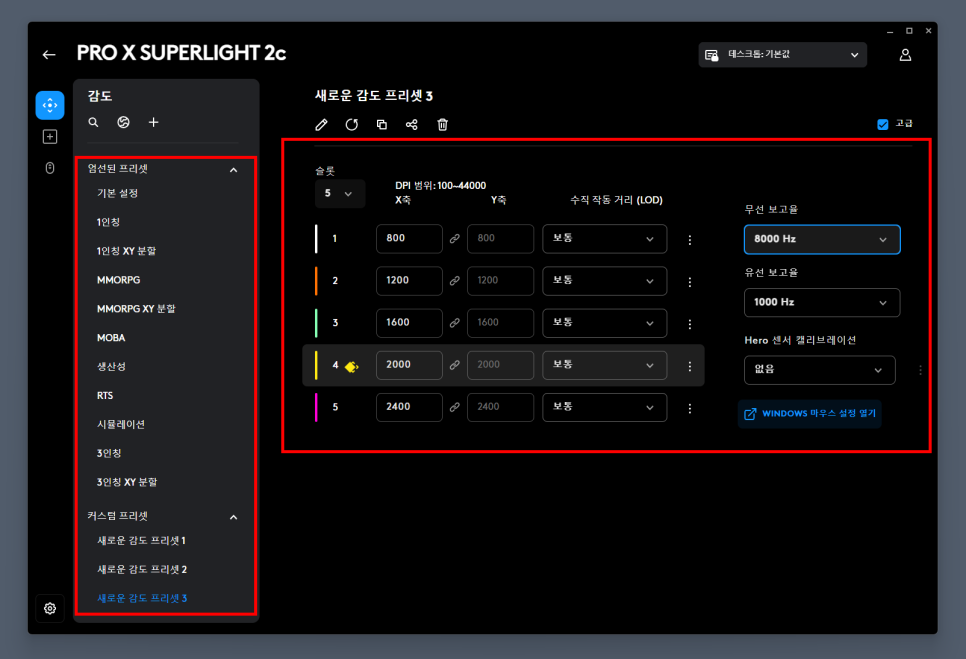The height and width of the screenshot is (659, 966).
Task: Search presets with the magnifier icon
Action: click(93, 123)
